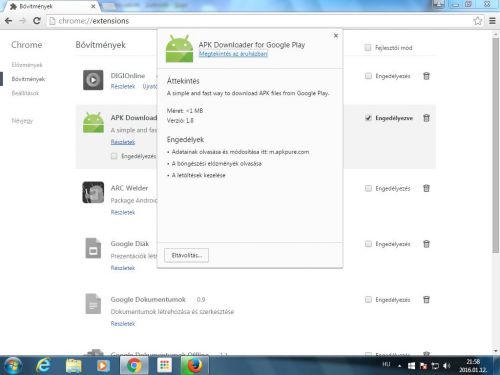Screen dimensions: 500x375
Task: Remove ARC Welder using its trash icon
Action: point(426,188)
